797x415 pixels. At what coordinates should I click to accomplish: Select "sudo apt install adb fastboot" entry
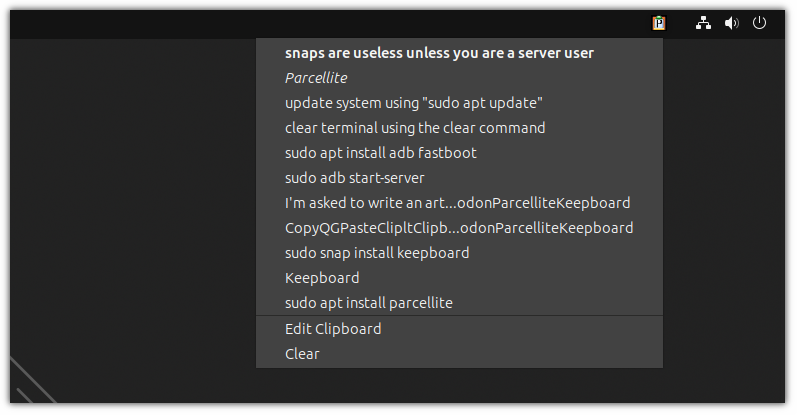380,152
